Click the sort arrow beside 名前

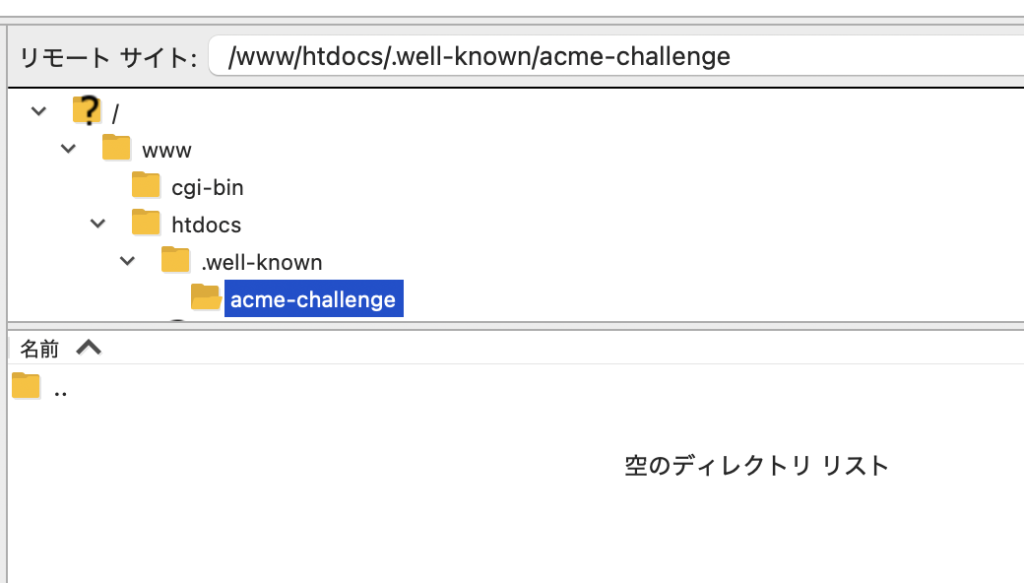pyautogui.click(x=89, y=348)
